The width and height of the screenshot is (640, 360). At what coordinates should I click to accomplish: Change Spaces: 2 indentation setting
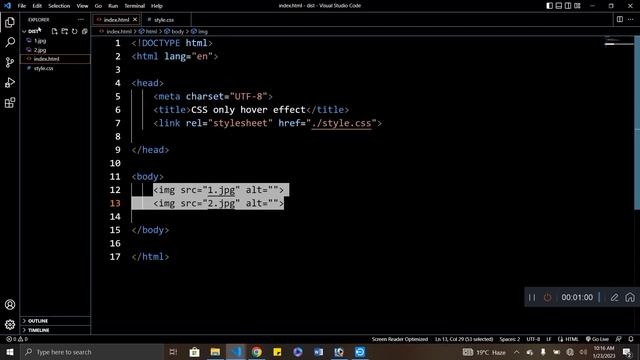pyautogui.click(x=510, y=339)
